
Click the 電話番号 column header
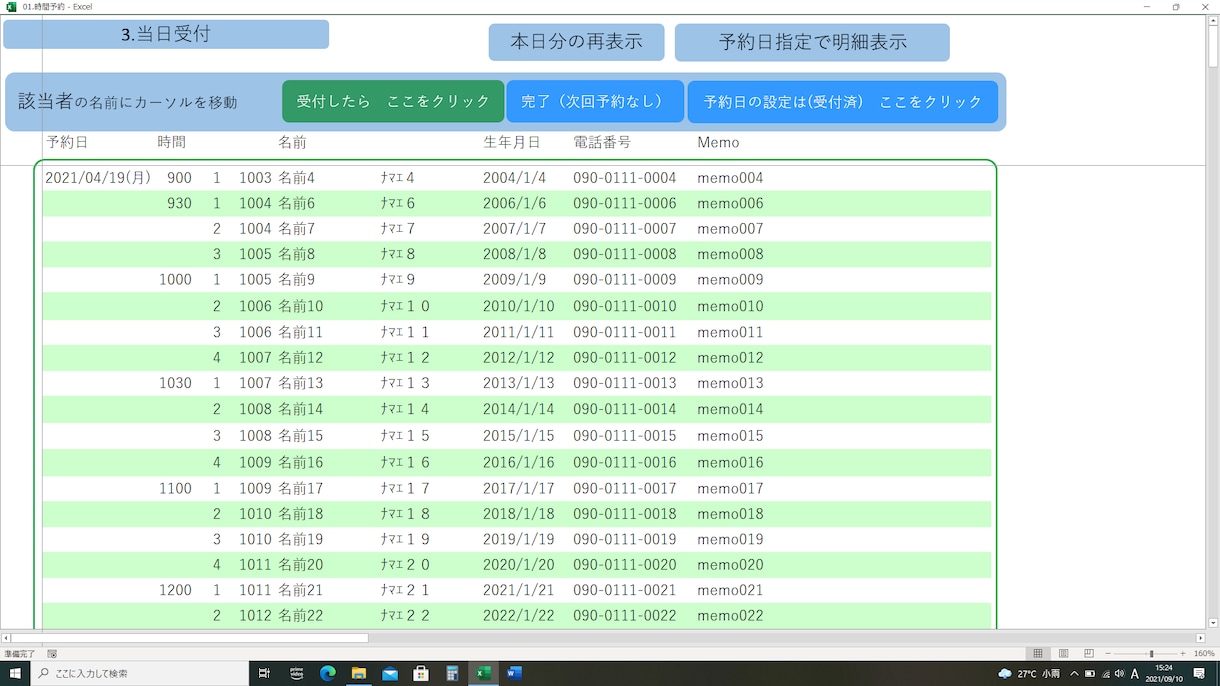(602, 142)
